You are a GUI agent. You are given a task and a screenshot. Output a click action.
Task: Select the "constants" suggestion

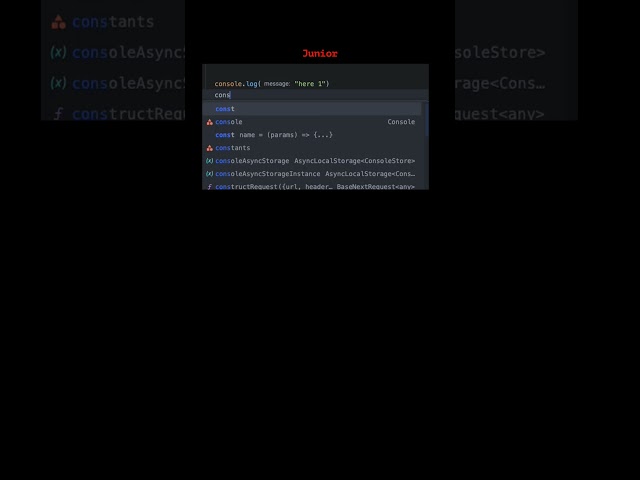pos(311,148)
